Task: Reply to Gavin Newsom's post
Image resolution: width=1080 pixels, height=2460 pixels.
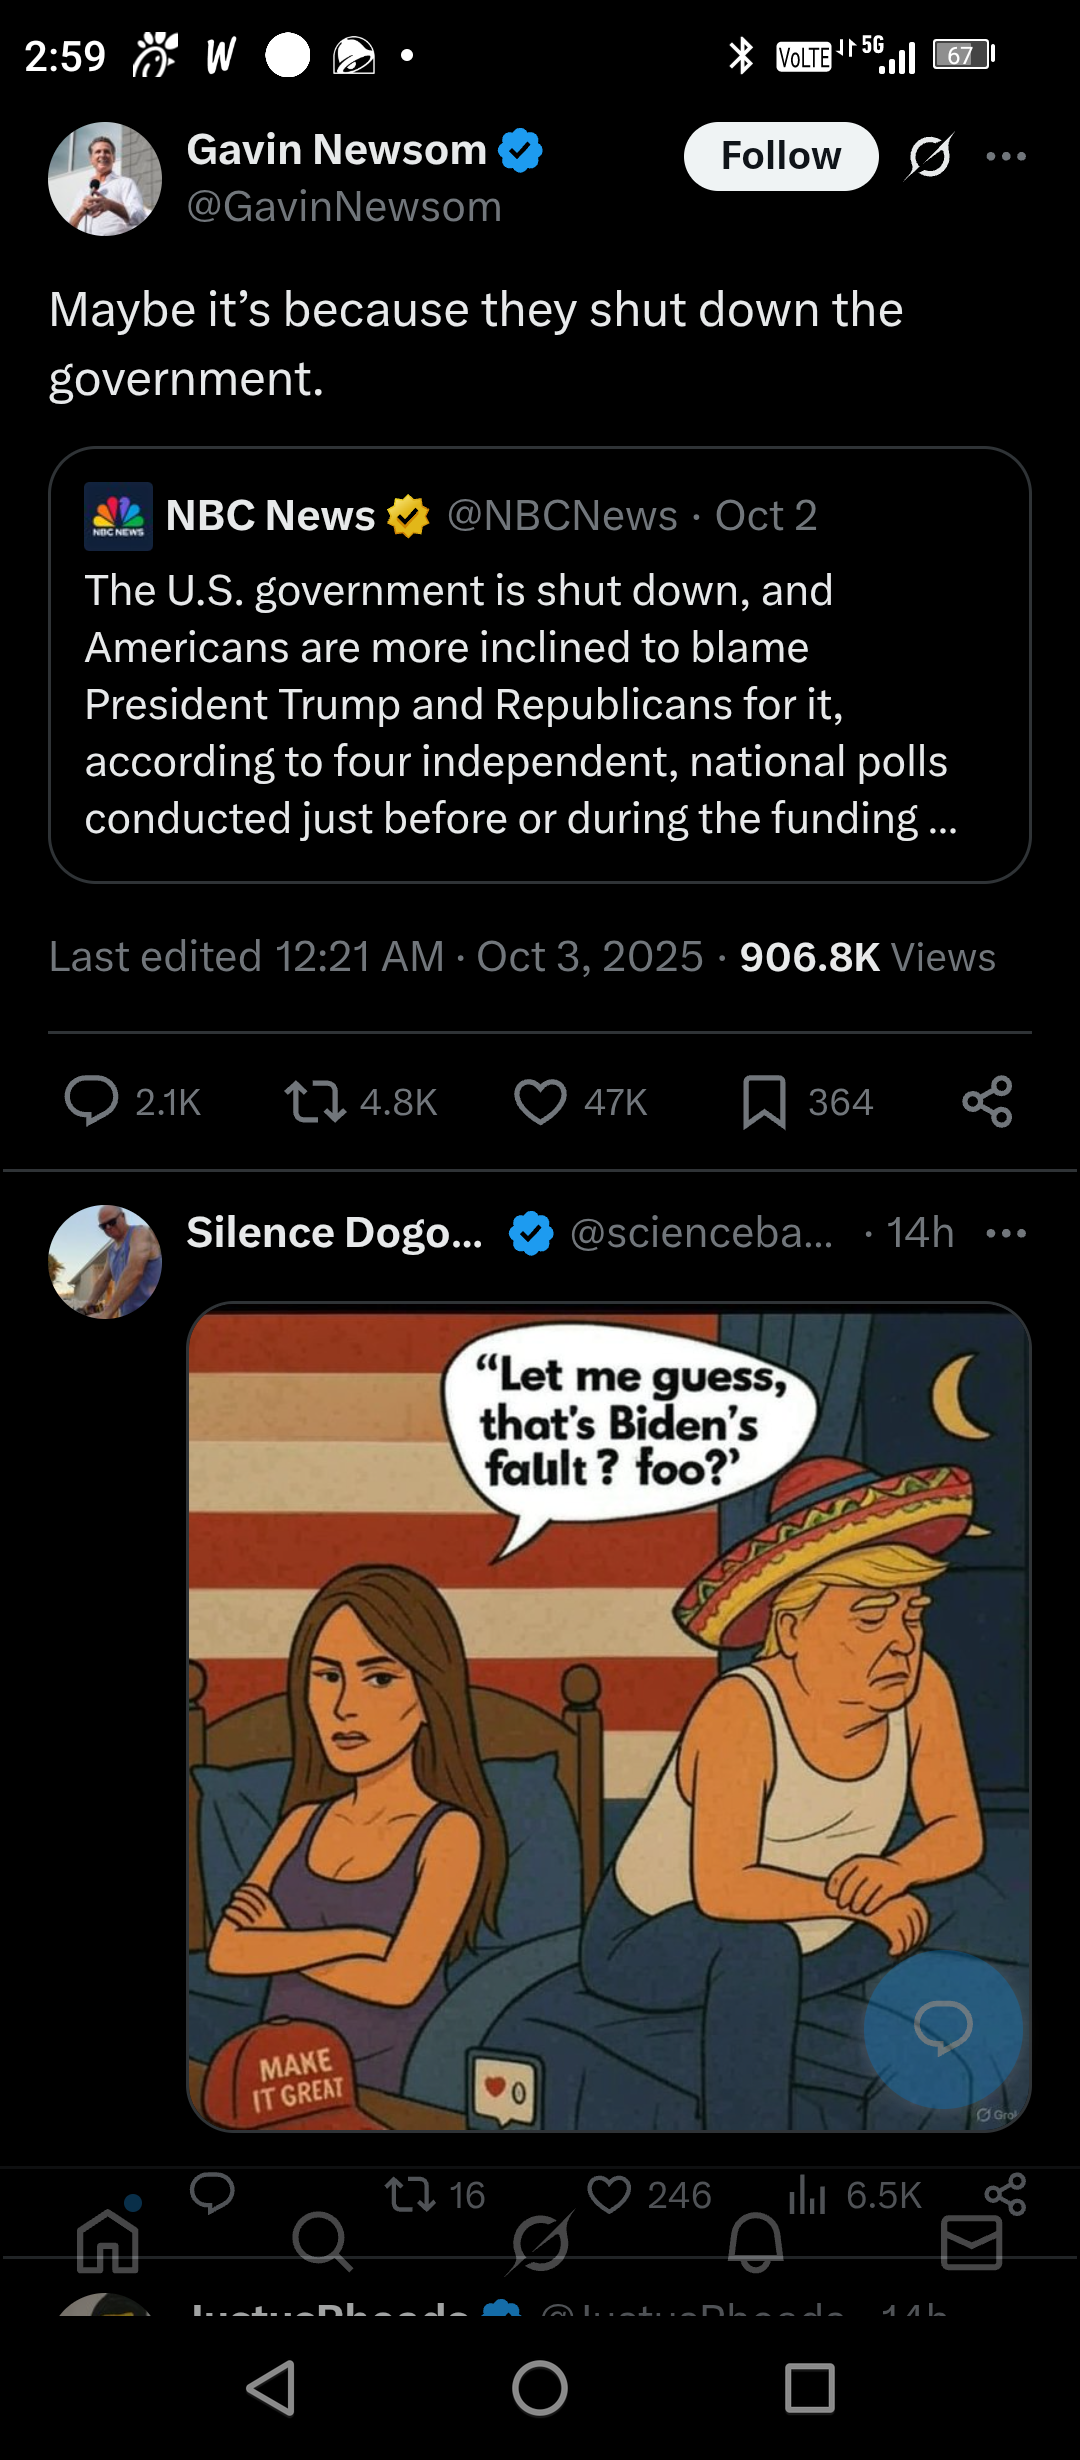Action: [91, 1101]
